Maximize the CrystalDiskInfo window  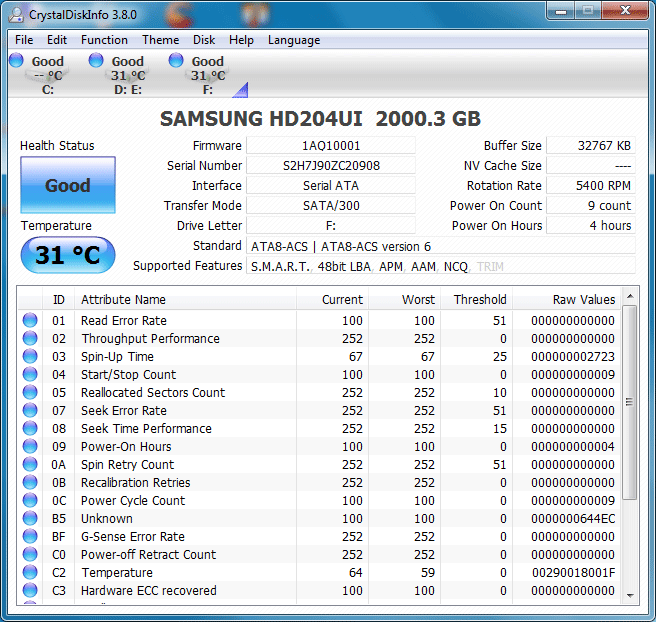[x=588, y=11]
